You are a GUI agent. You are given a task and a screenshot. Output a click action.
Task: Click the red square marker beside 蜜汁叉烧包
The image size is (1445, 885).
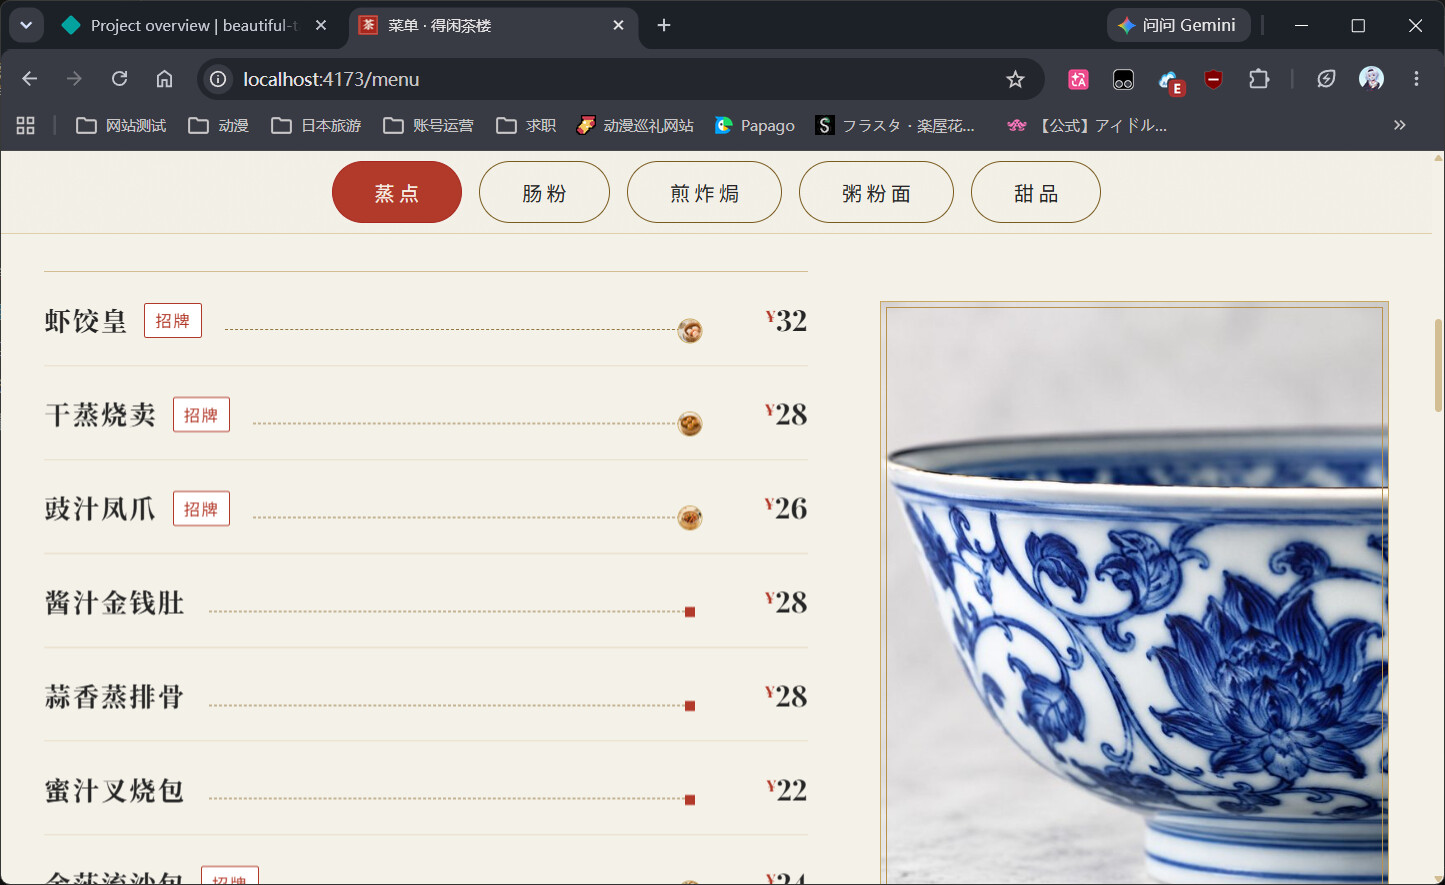690,800
